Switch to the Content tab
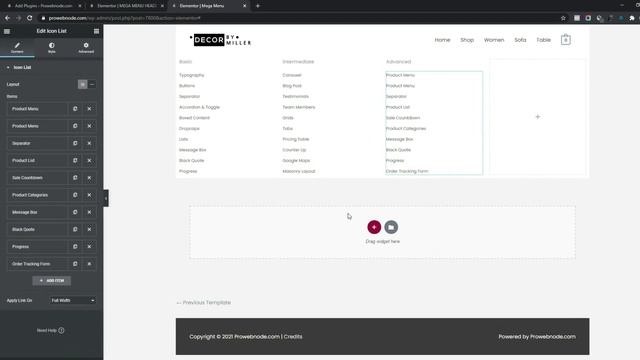Screen dimensions: 640x360 (x=17, y=47)
